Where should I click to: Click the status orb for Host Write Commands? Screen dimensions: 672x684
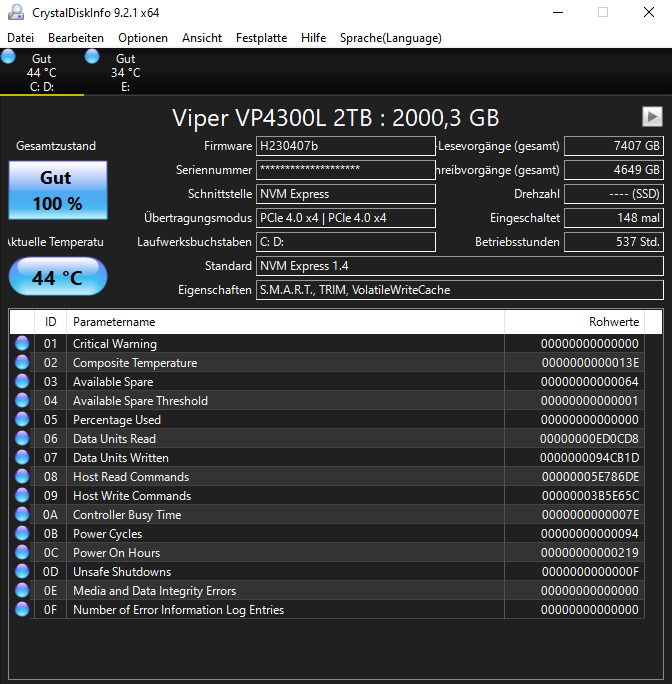pyautogui.click(x=22, y=495)
